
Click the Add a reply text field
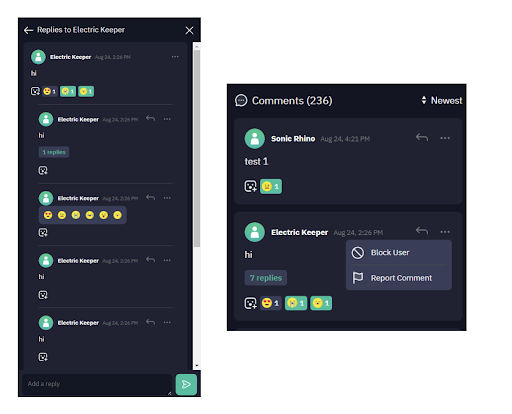click(97, 384)
